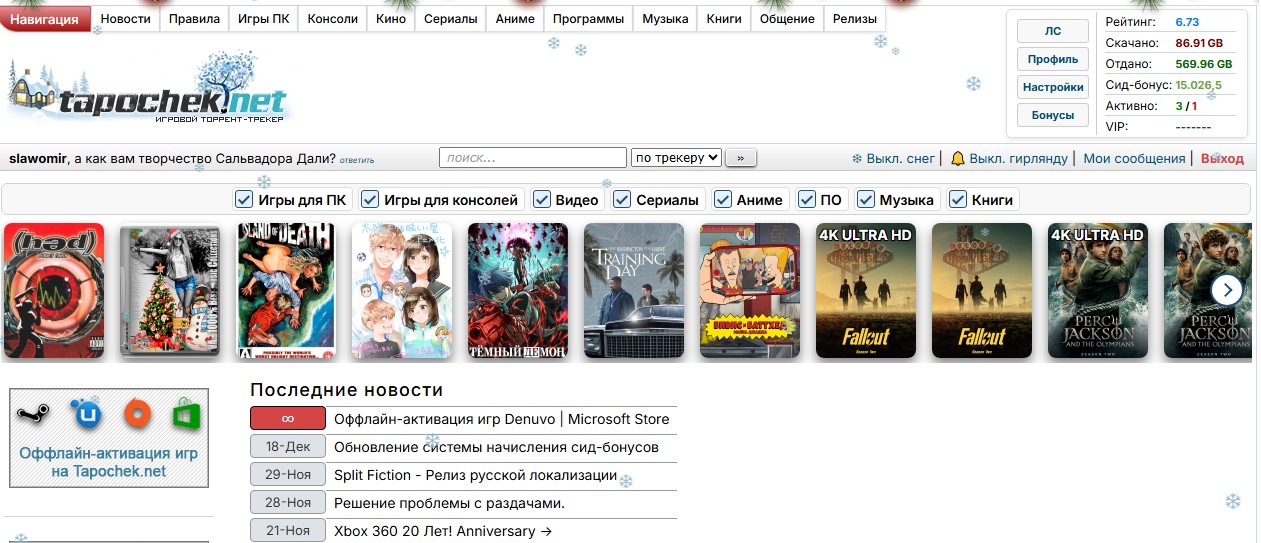Screen dimensions: 1261x543
Task: Open the Кино menu item
Action: click(x=391, y=19)
